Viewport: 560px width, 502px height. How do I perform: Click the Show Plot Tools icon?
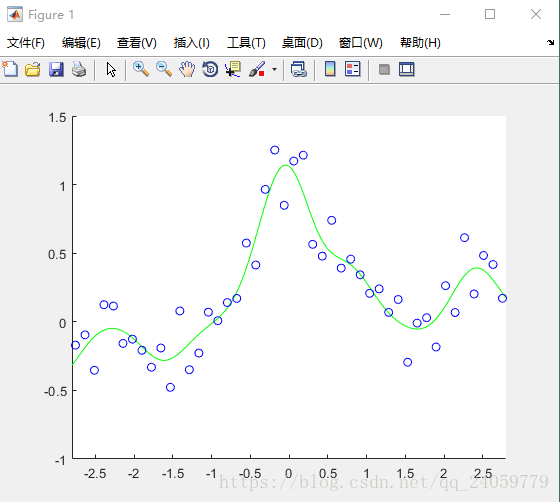(x=407, y=69)
